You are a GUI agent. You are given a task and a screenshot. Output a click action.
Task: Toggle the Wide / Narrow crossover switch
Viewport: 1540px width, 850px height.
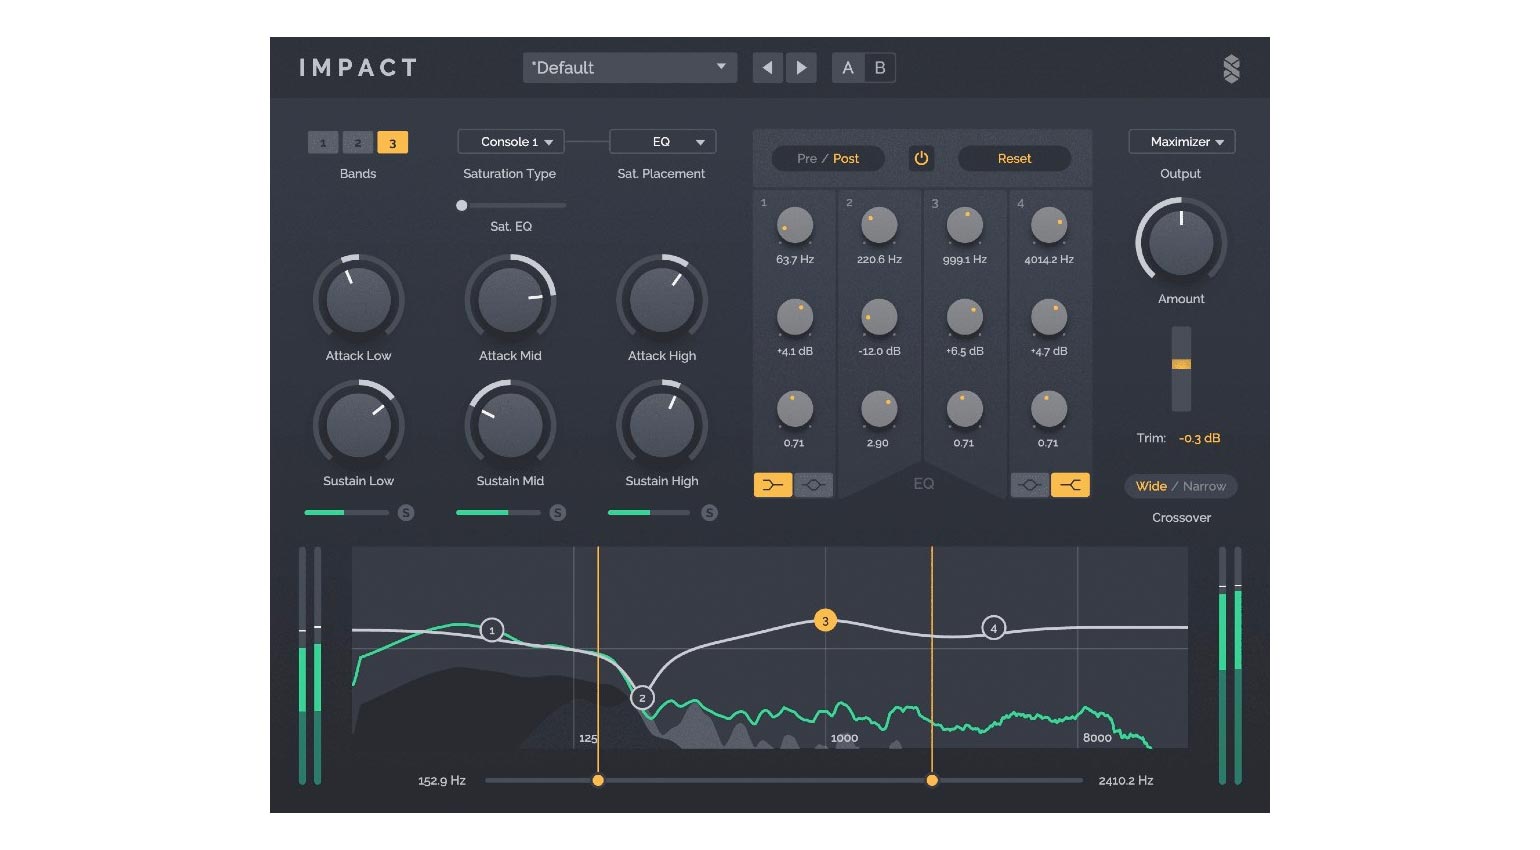click(1181, 486)
